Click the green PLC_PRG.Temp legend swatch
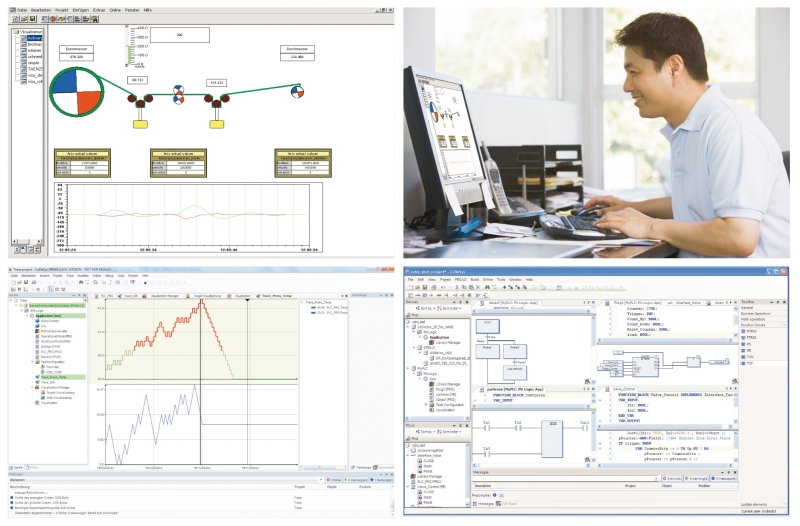The width and height of the screenshot is (800, 526). (x=313, y=307)
